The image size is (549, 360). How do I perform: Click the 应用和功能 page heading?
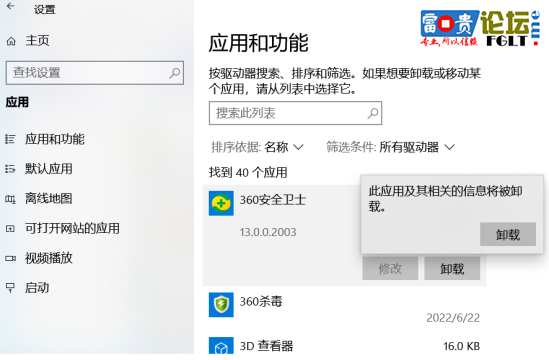click(258, 43)
